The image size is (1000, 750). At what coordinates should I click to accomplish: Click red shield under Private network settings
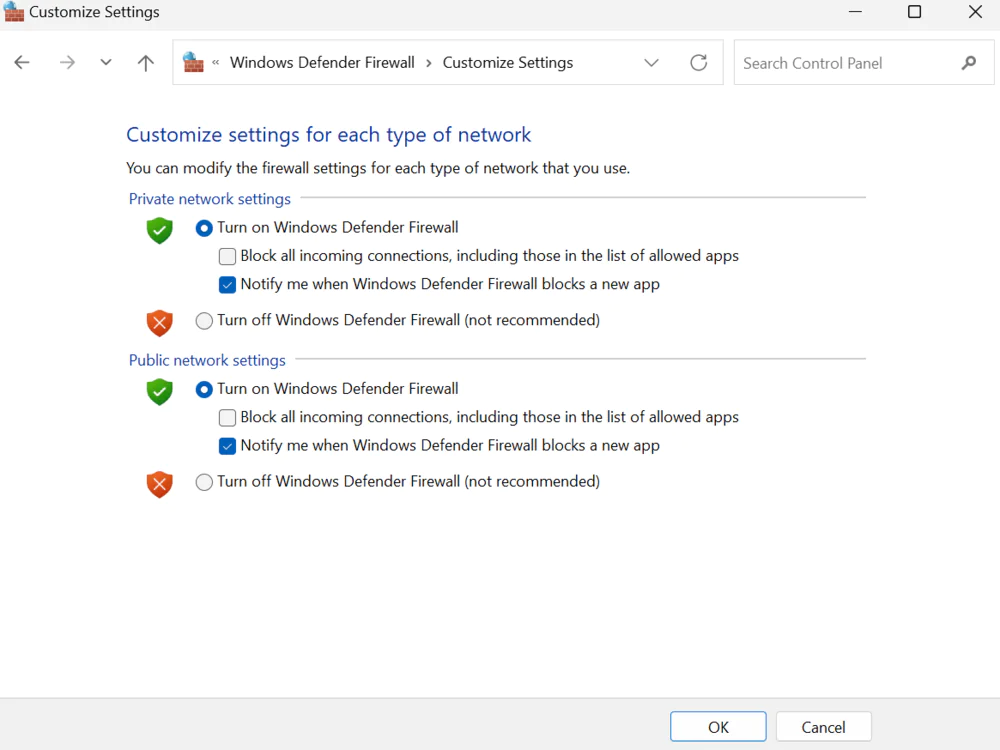pos(159,323)
